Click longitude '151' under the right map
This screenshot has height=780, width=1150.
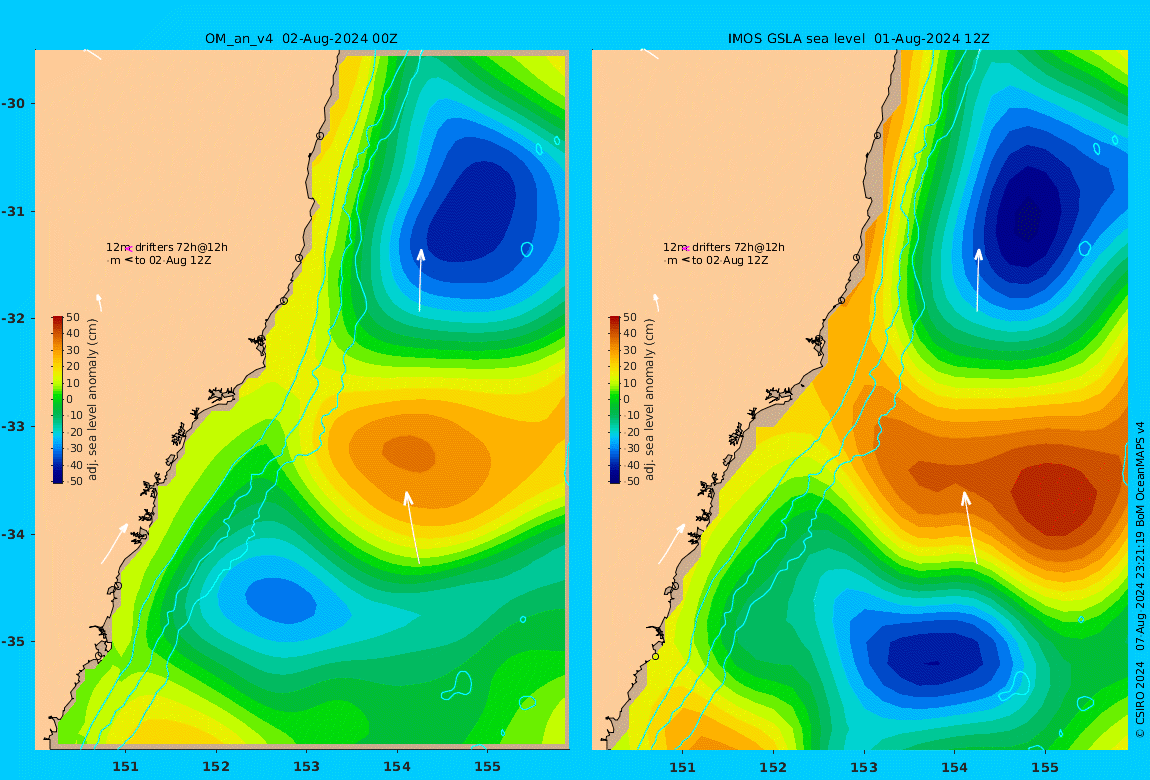[x=683, y=767]
